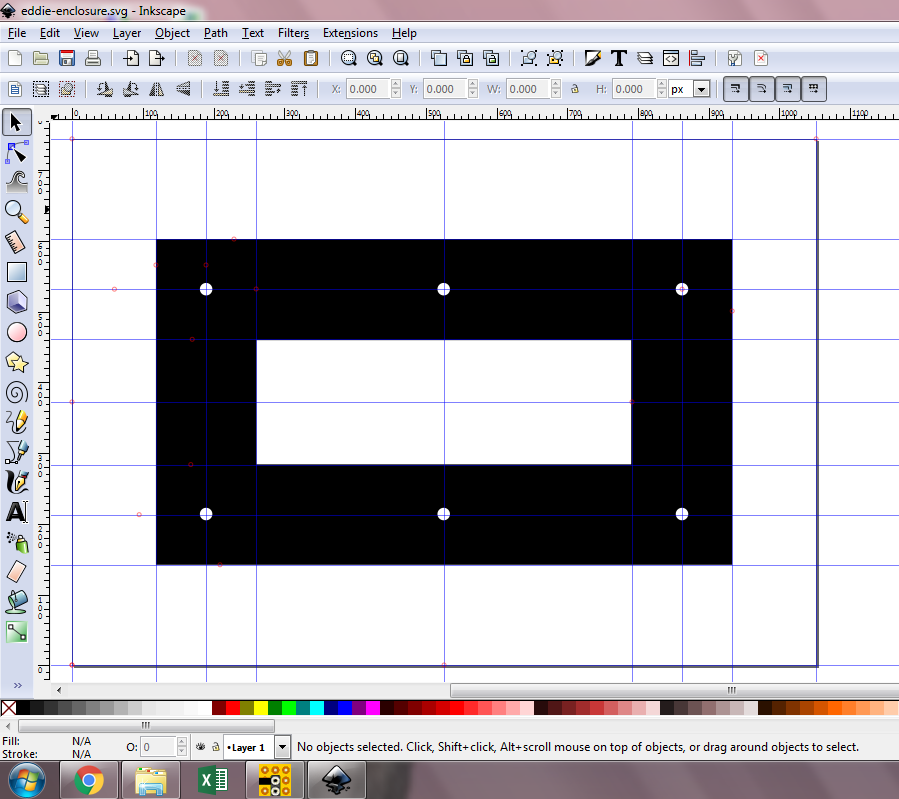
Task: Select the Ellipse tool
Action: pos(16,331)
